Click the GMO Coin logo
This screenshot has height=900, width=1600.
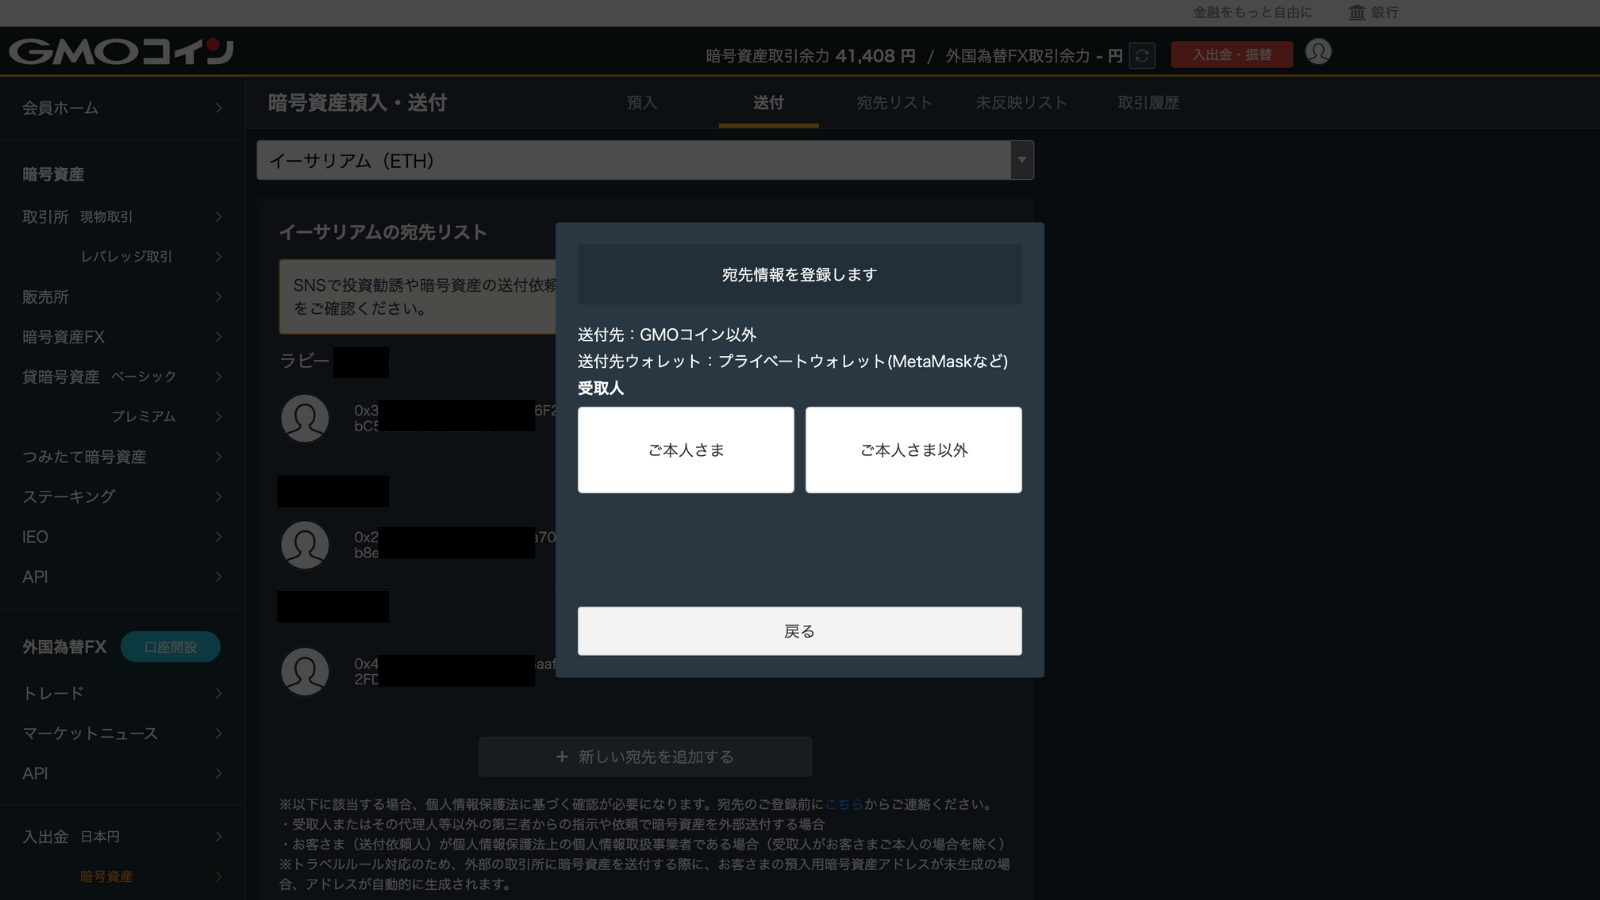tap(121, 51)
